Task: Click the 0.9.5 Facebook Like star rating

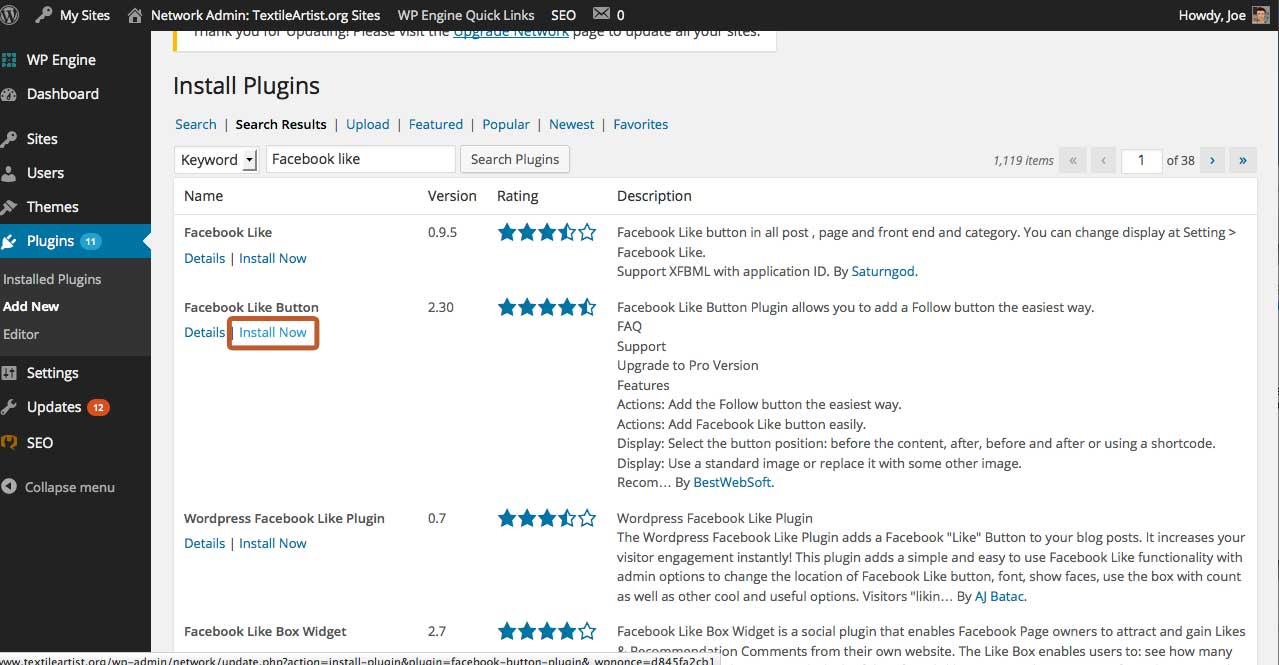Action: point(547,232)
